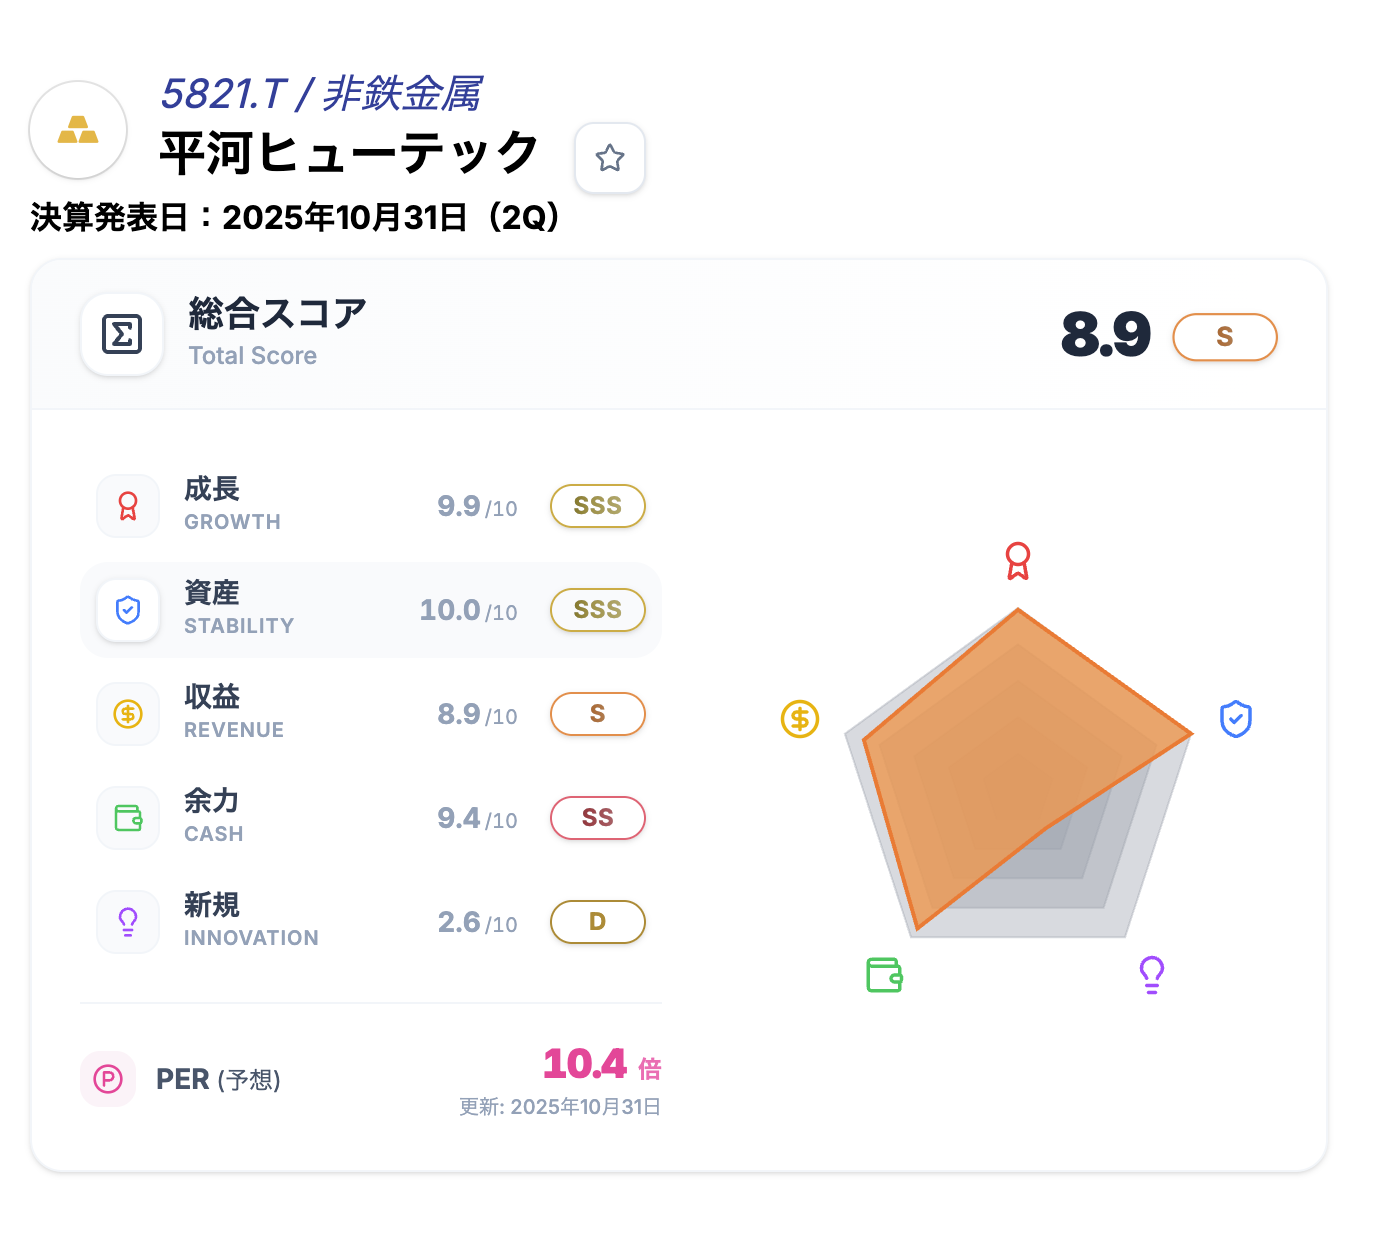Image resolution: width=1378 pixels, height=1236 pixels.
Task: Click the red ribbon icon above radar chart
Action: point(1018,561)
